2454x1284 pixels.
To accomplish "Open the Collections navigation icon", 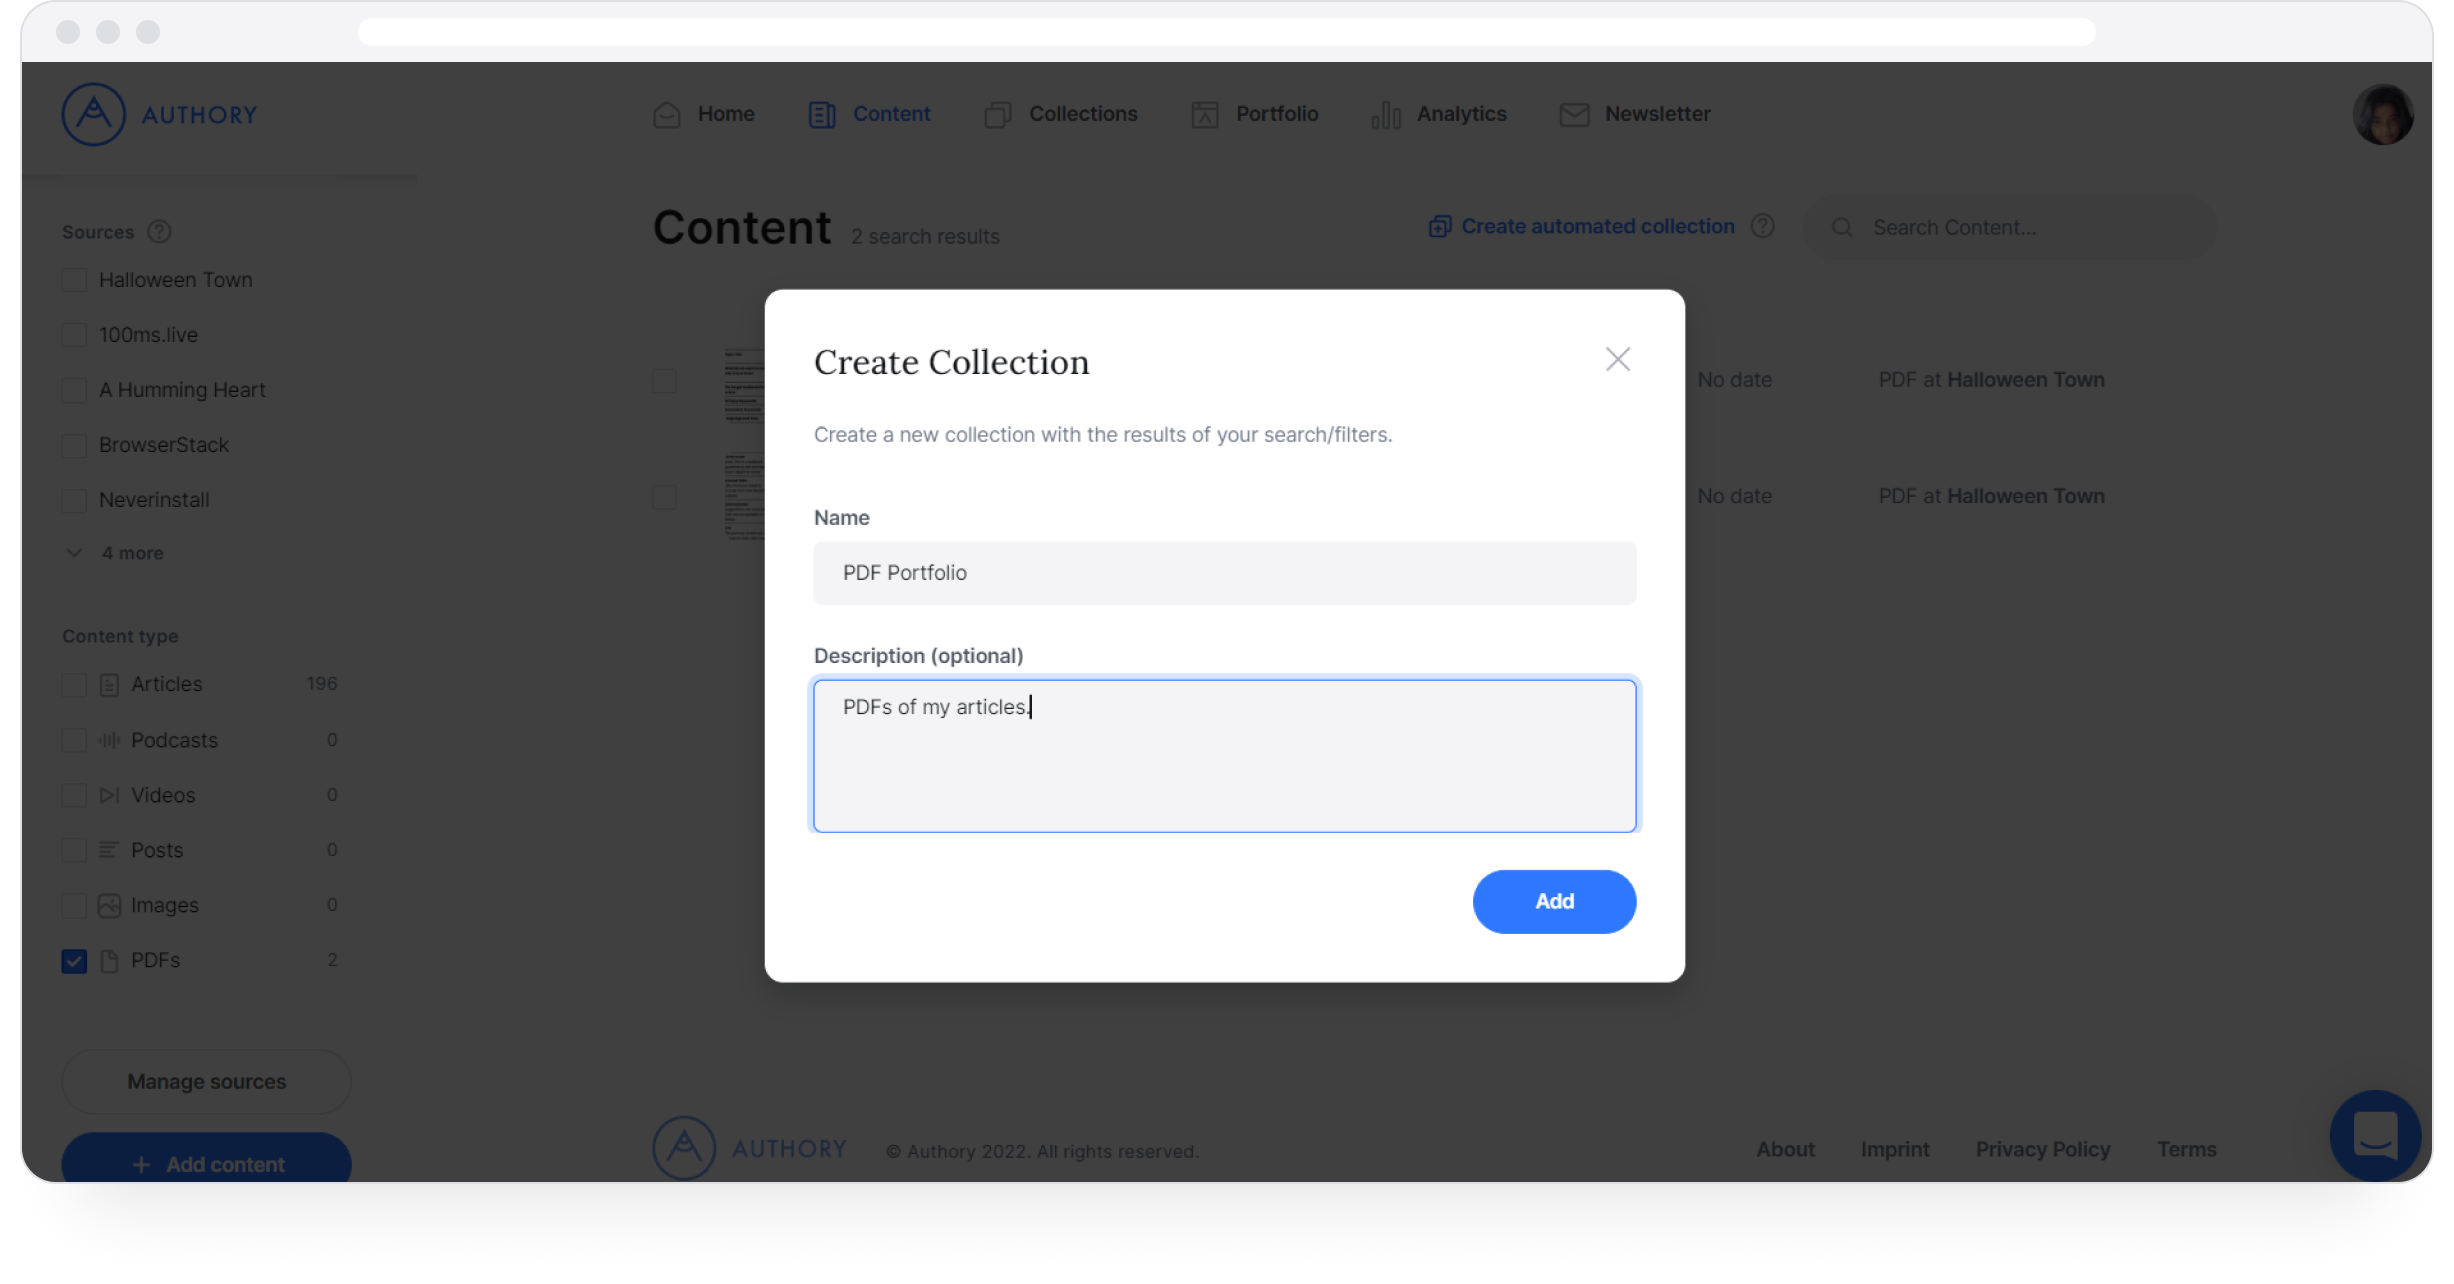I will pos(998,114).
